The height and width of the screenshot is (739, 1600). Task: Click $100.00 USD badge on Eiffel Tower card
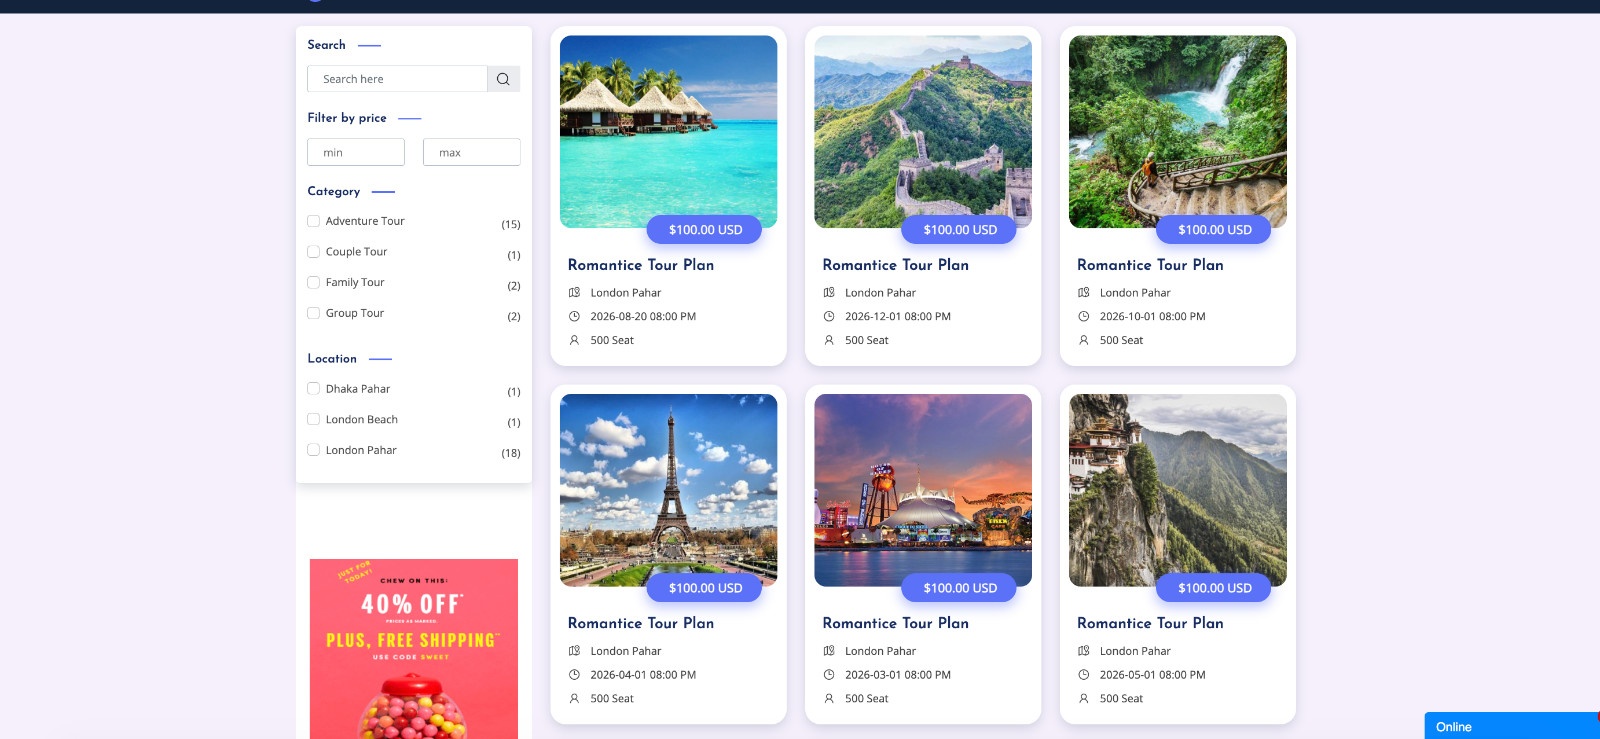tap(705, 588)
